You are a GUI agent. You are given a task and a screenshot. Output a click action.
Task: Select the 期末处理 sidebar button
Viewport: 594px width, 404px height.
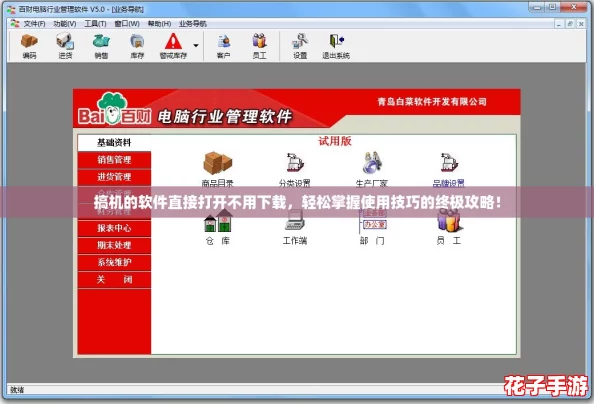(x=114, y=245)
